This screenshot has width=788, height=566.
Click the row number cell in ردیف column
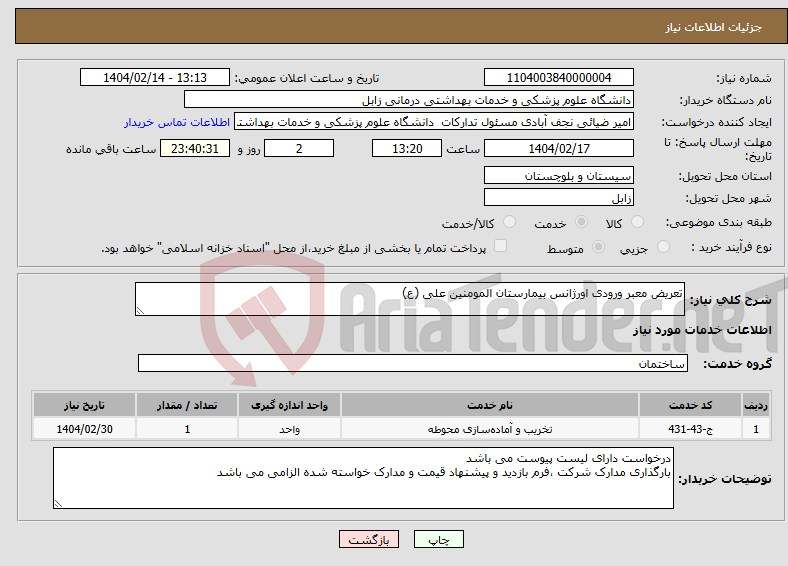[x=756, y=429]
